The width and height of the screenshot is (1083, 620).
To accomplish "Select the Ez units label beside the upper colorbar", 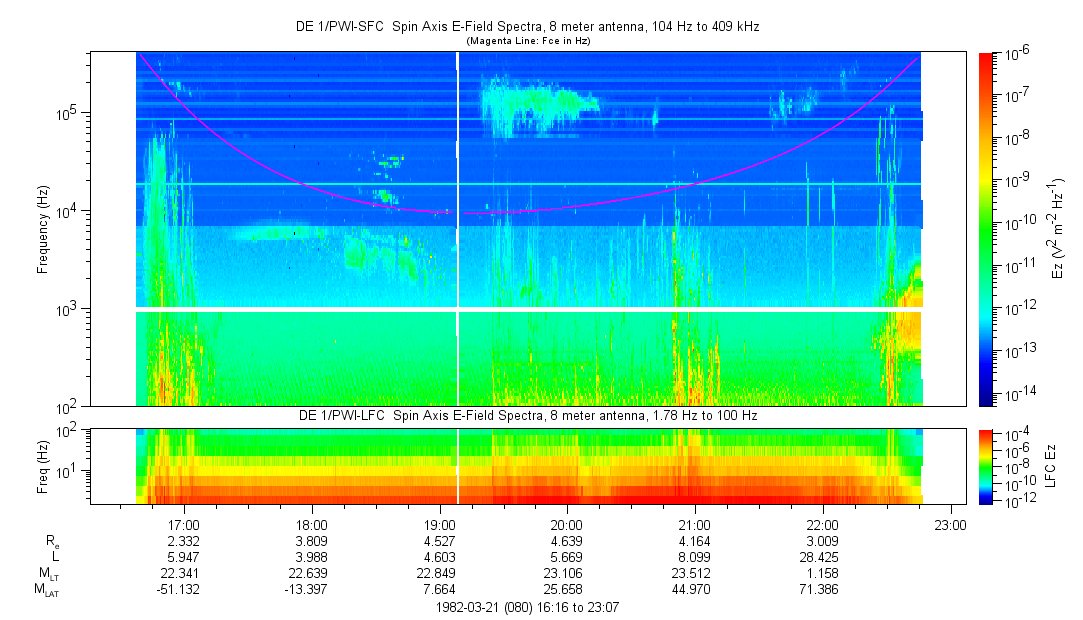I will click(1059, 229).
